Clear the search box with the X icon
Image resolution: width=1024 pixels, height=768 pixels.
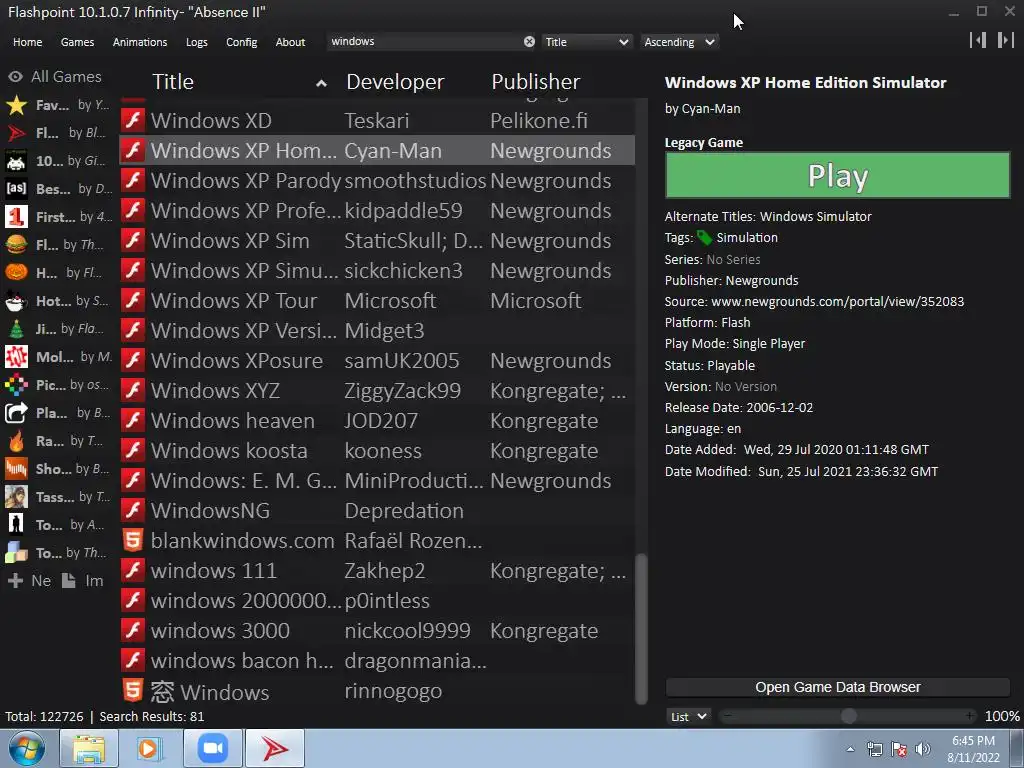point(529,42)
